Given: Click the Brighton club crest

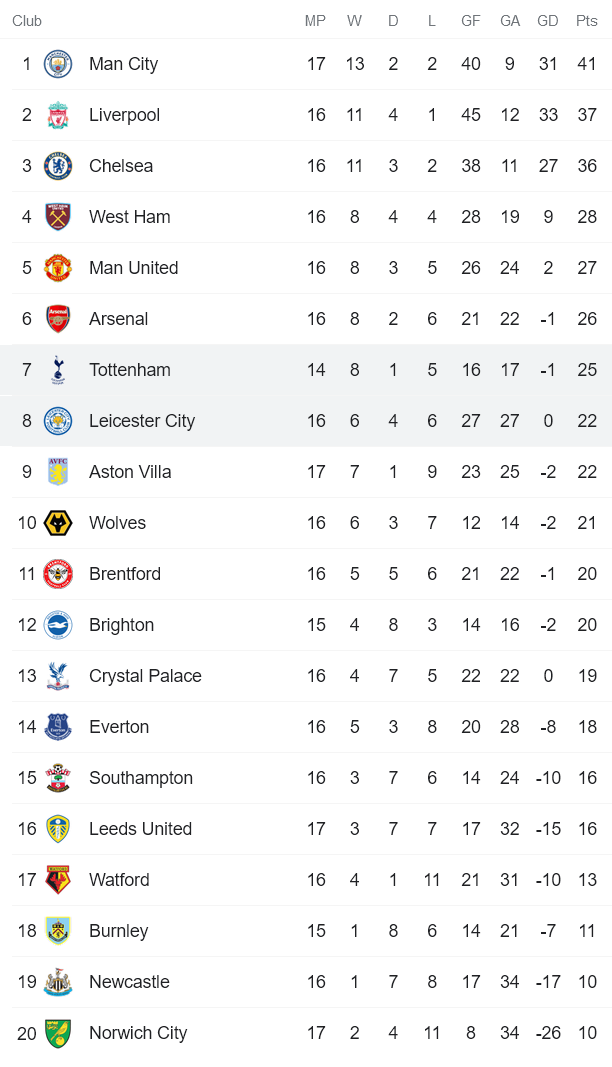Looking at the screenshot, I should click(58, 625).
